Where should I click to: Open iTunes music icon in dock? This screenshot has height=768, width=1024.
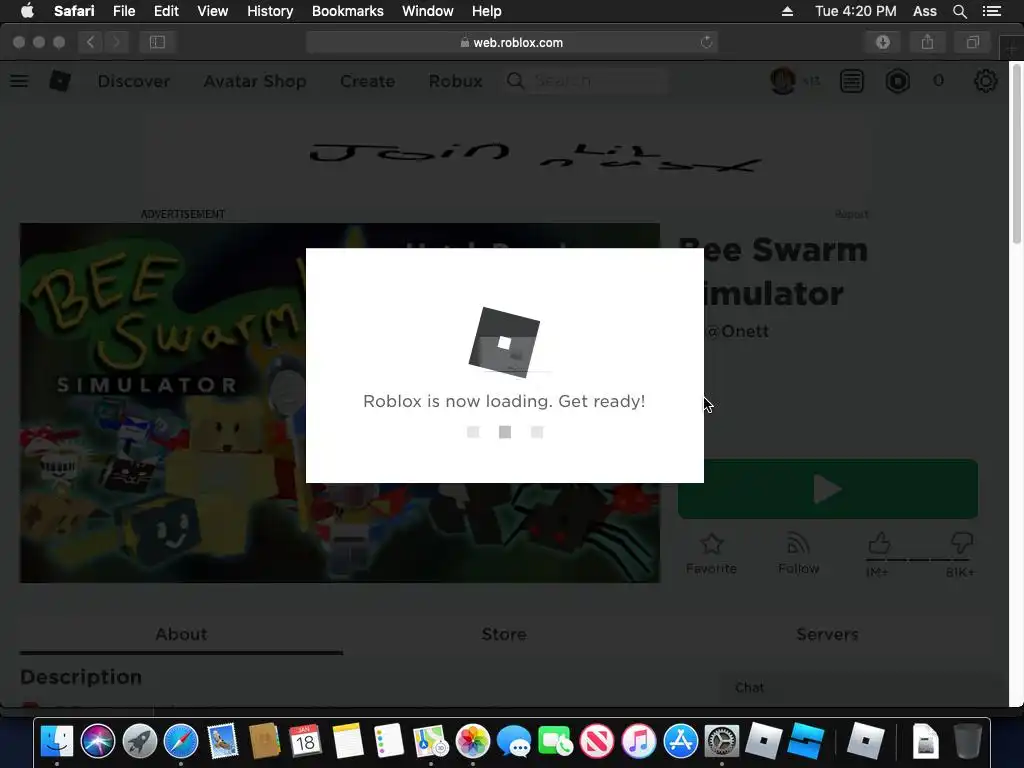(639, 741)
